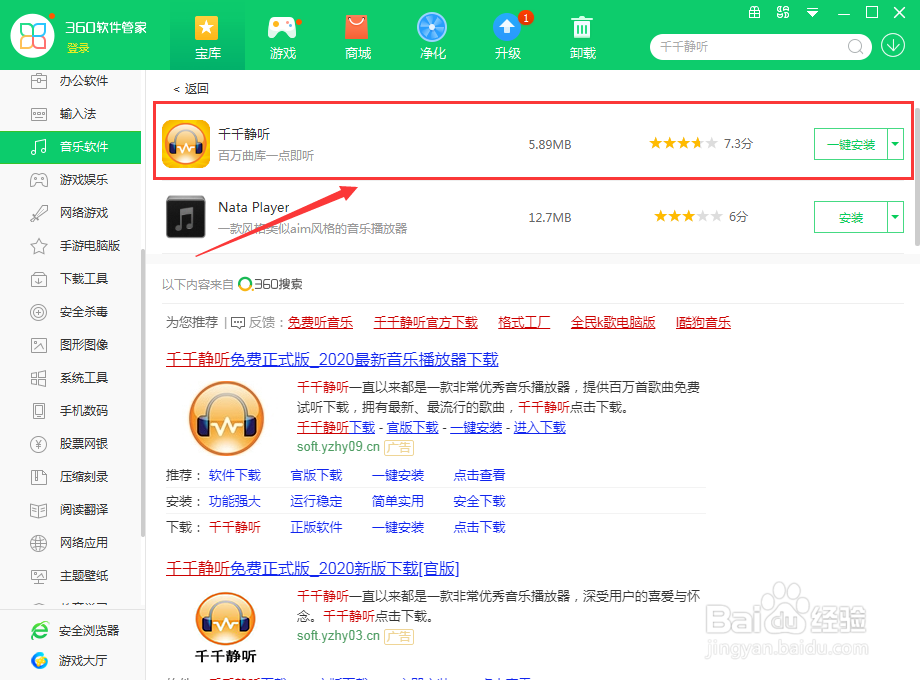Go back with 返回 link
The height and width of the screenshot is (680, 920).
pyautogui.click(x=191, y=89)
